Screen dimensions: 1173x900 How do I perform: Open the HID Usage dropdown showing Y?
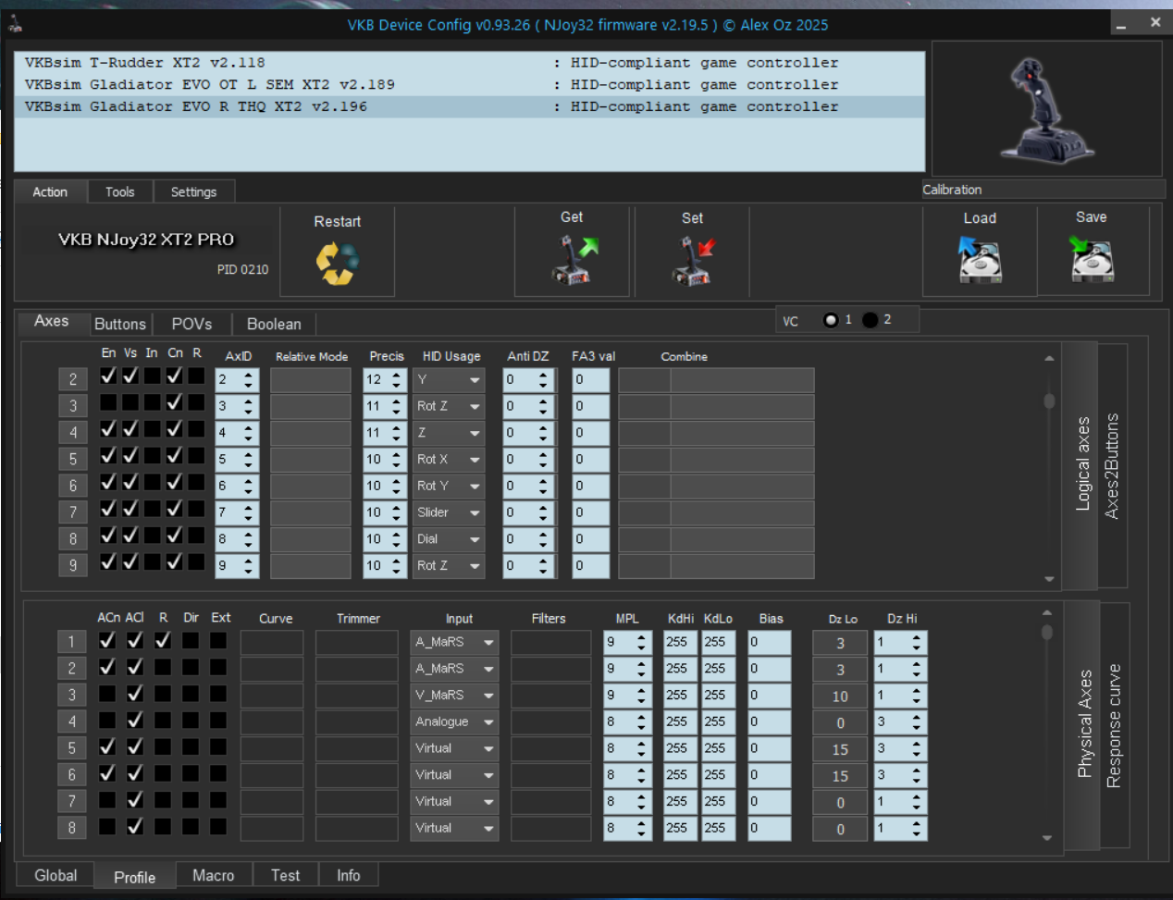tap(449, 380)
